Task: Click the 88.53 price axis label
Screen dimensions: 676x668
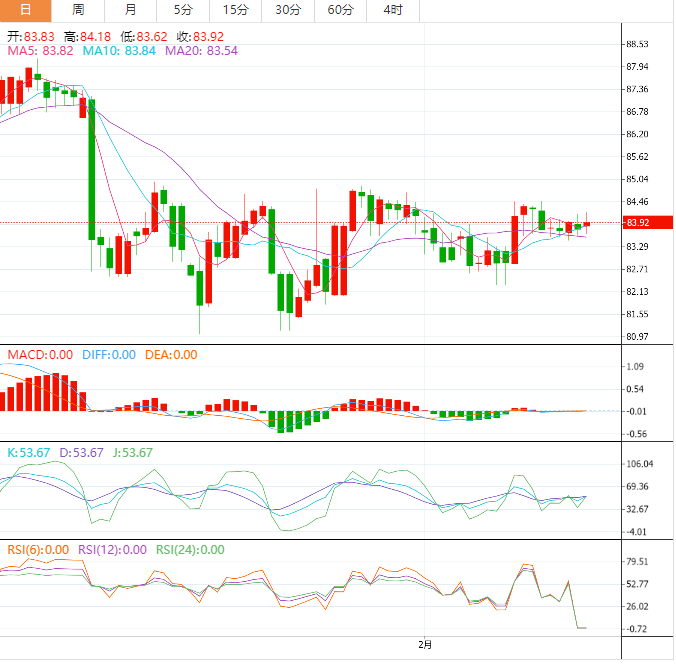Action: [x=637, y=44]
